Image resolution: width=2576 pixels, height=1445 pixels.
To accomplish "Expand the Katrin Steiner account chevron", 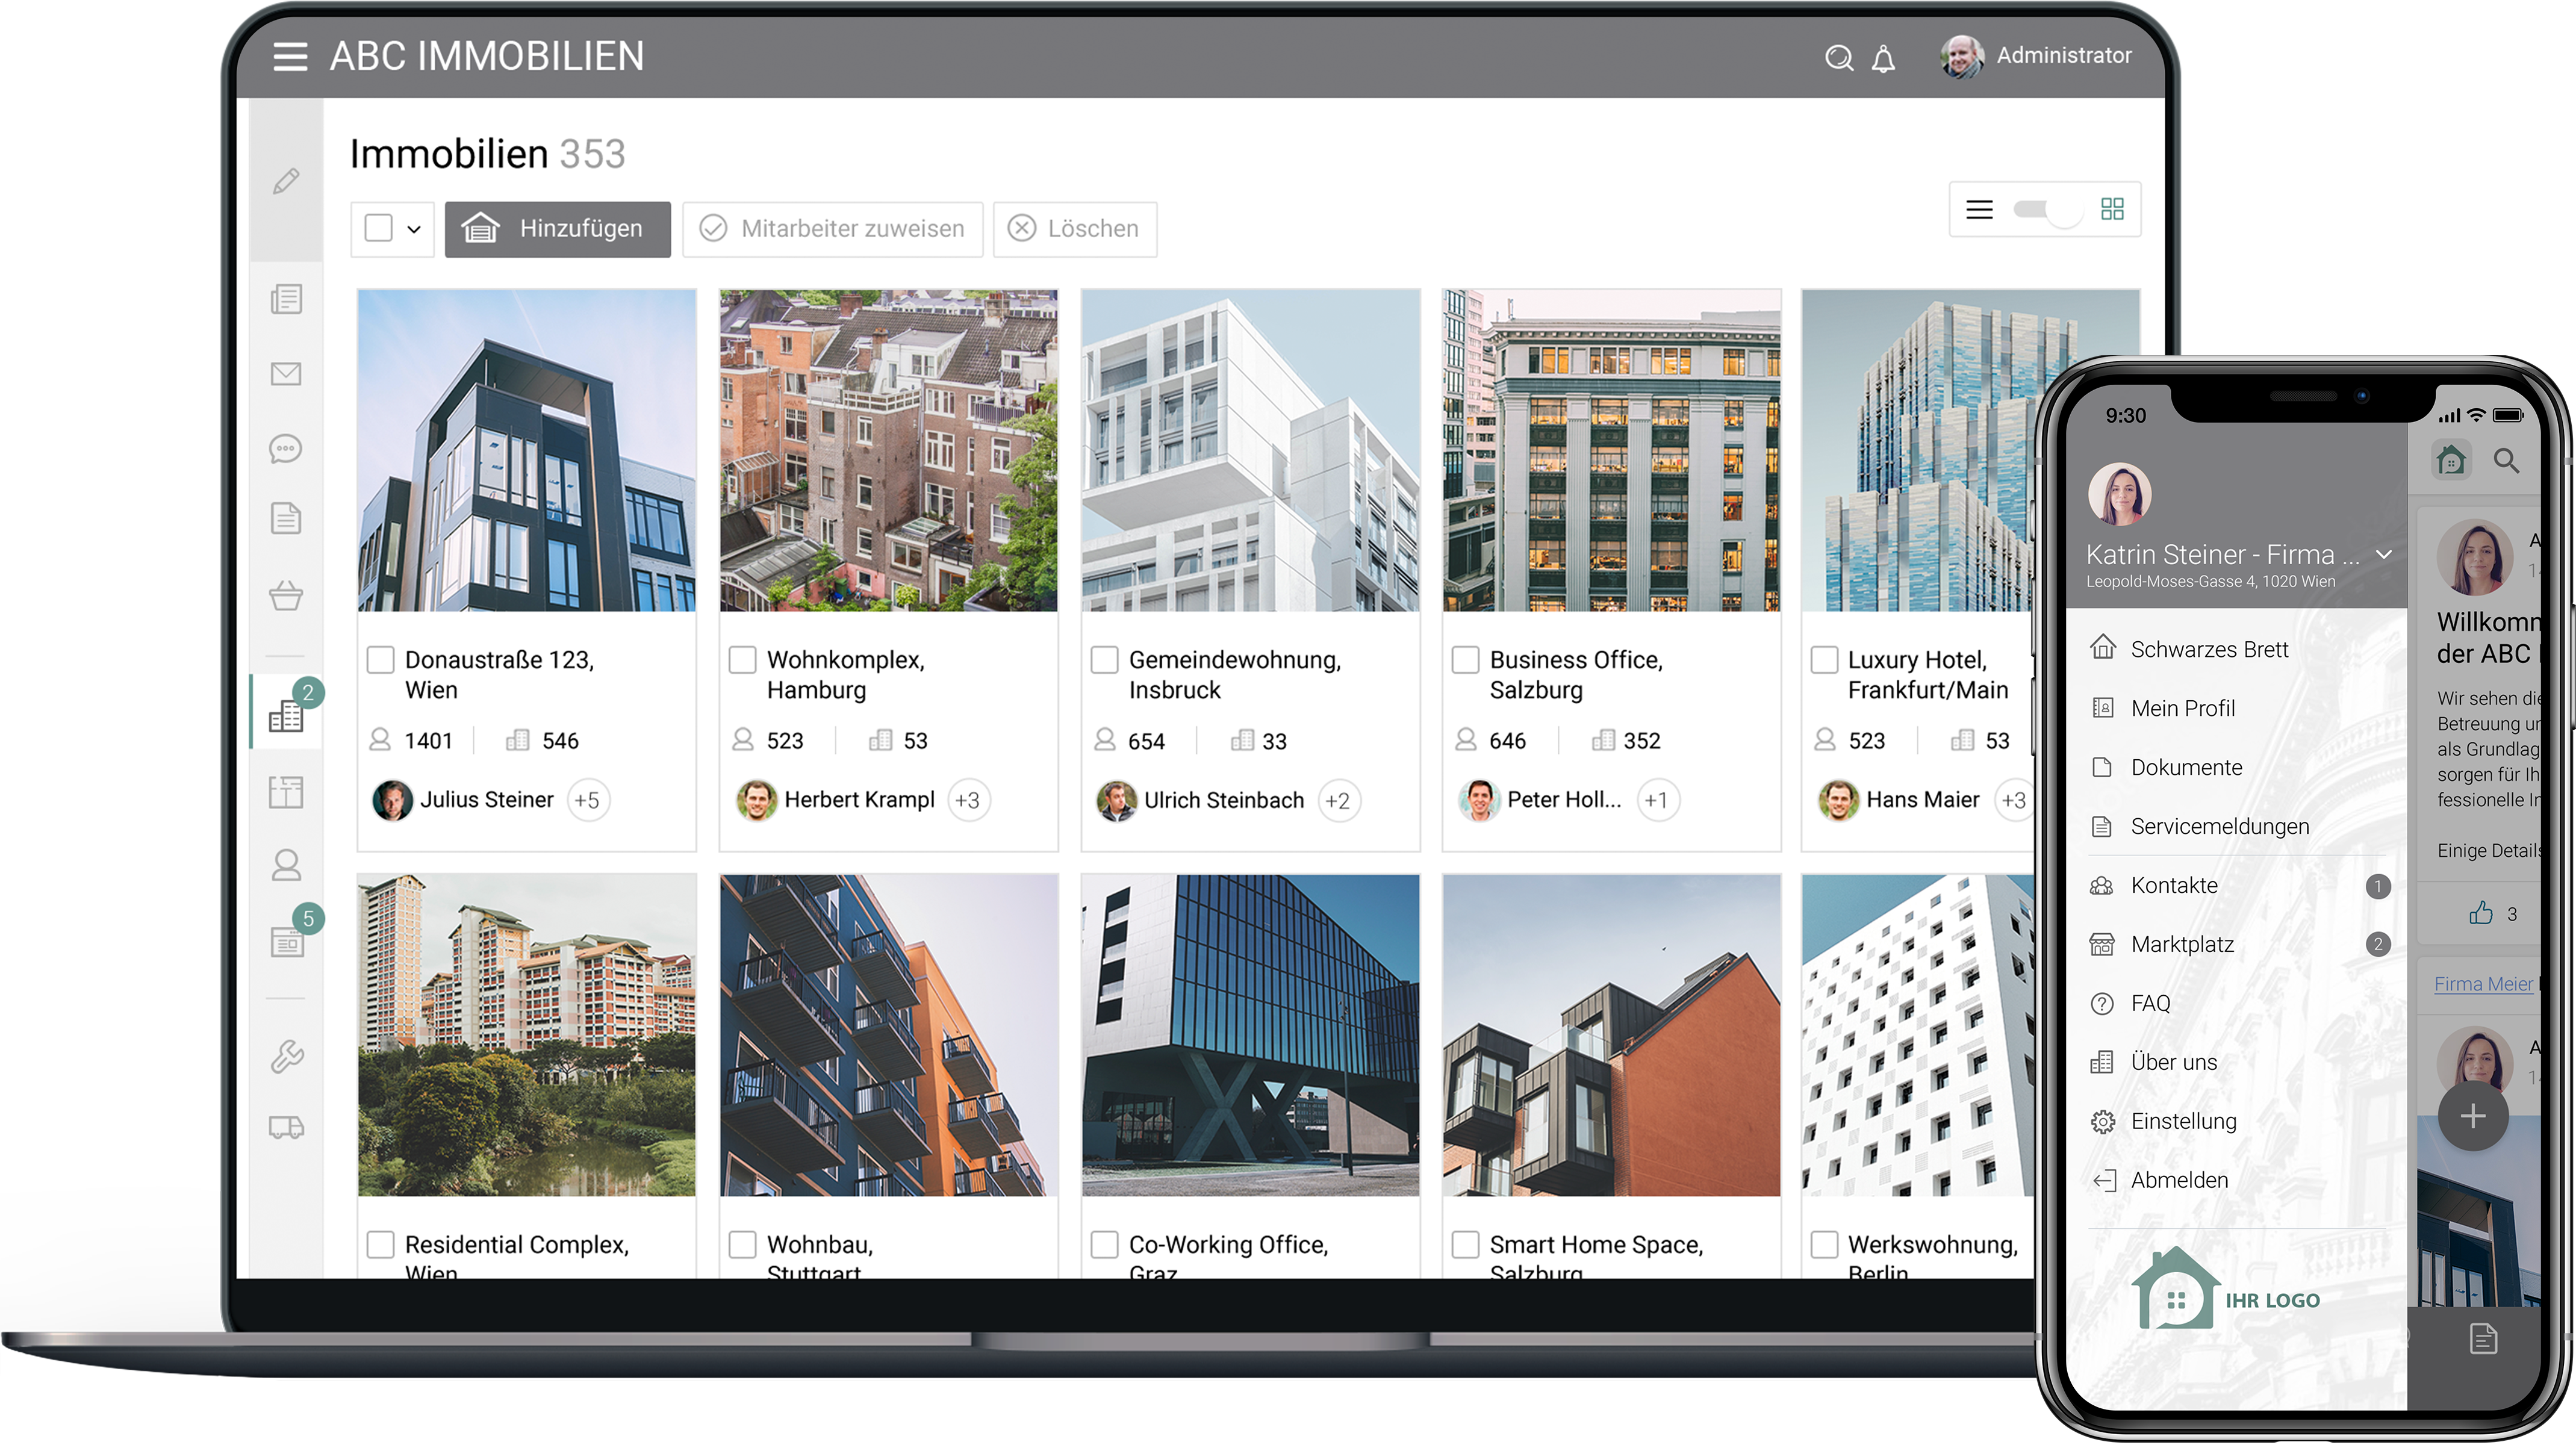I will pyautogui.click(x=2384, y=555).
